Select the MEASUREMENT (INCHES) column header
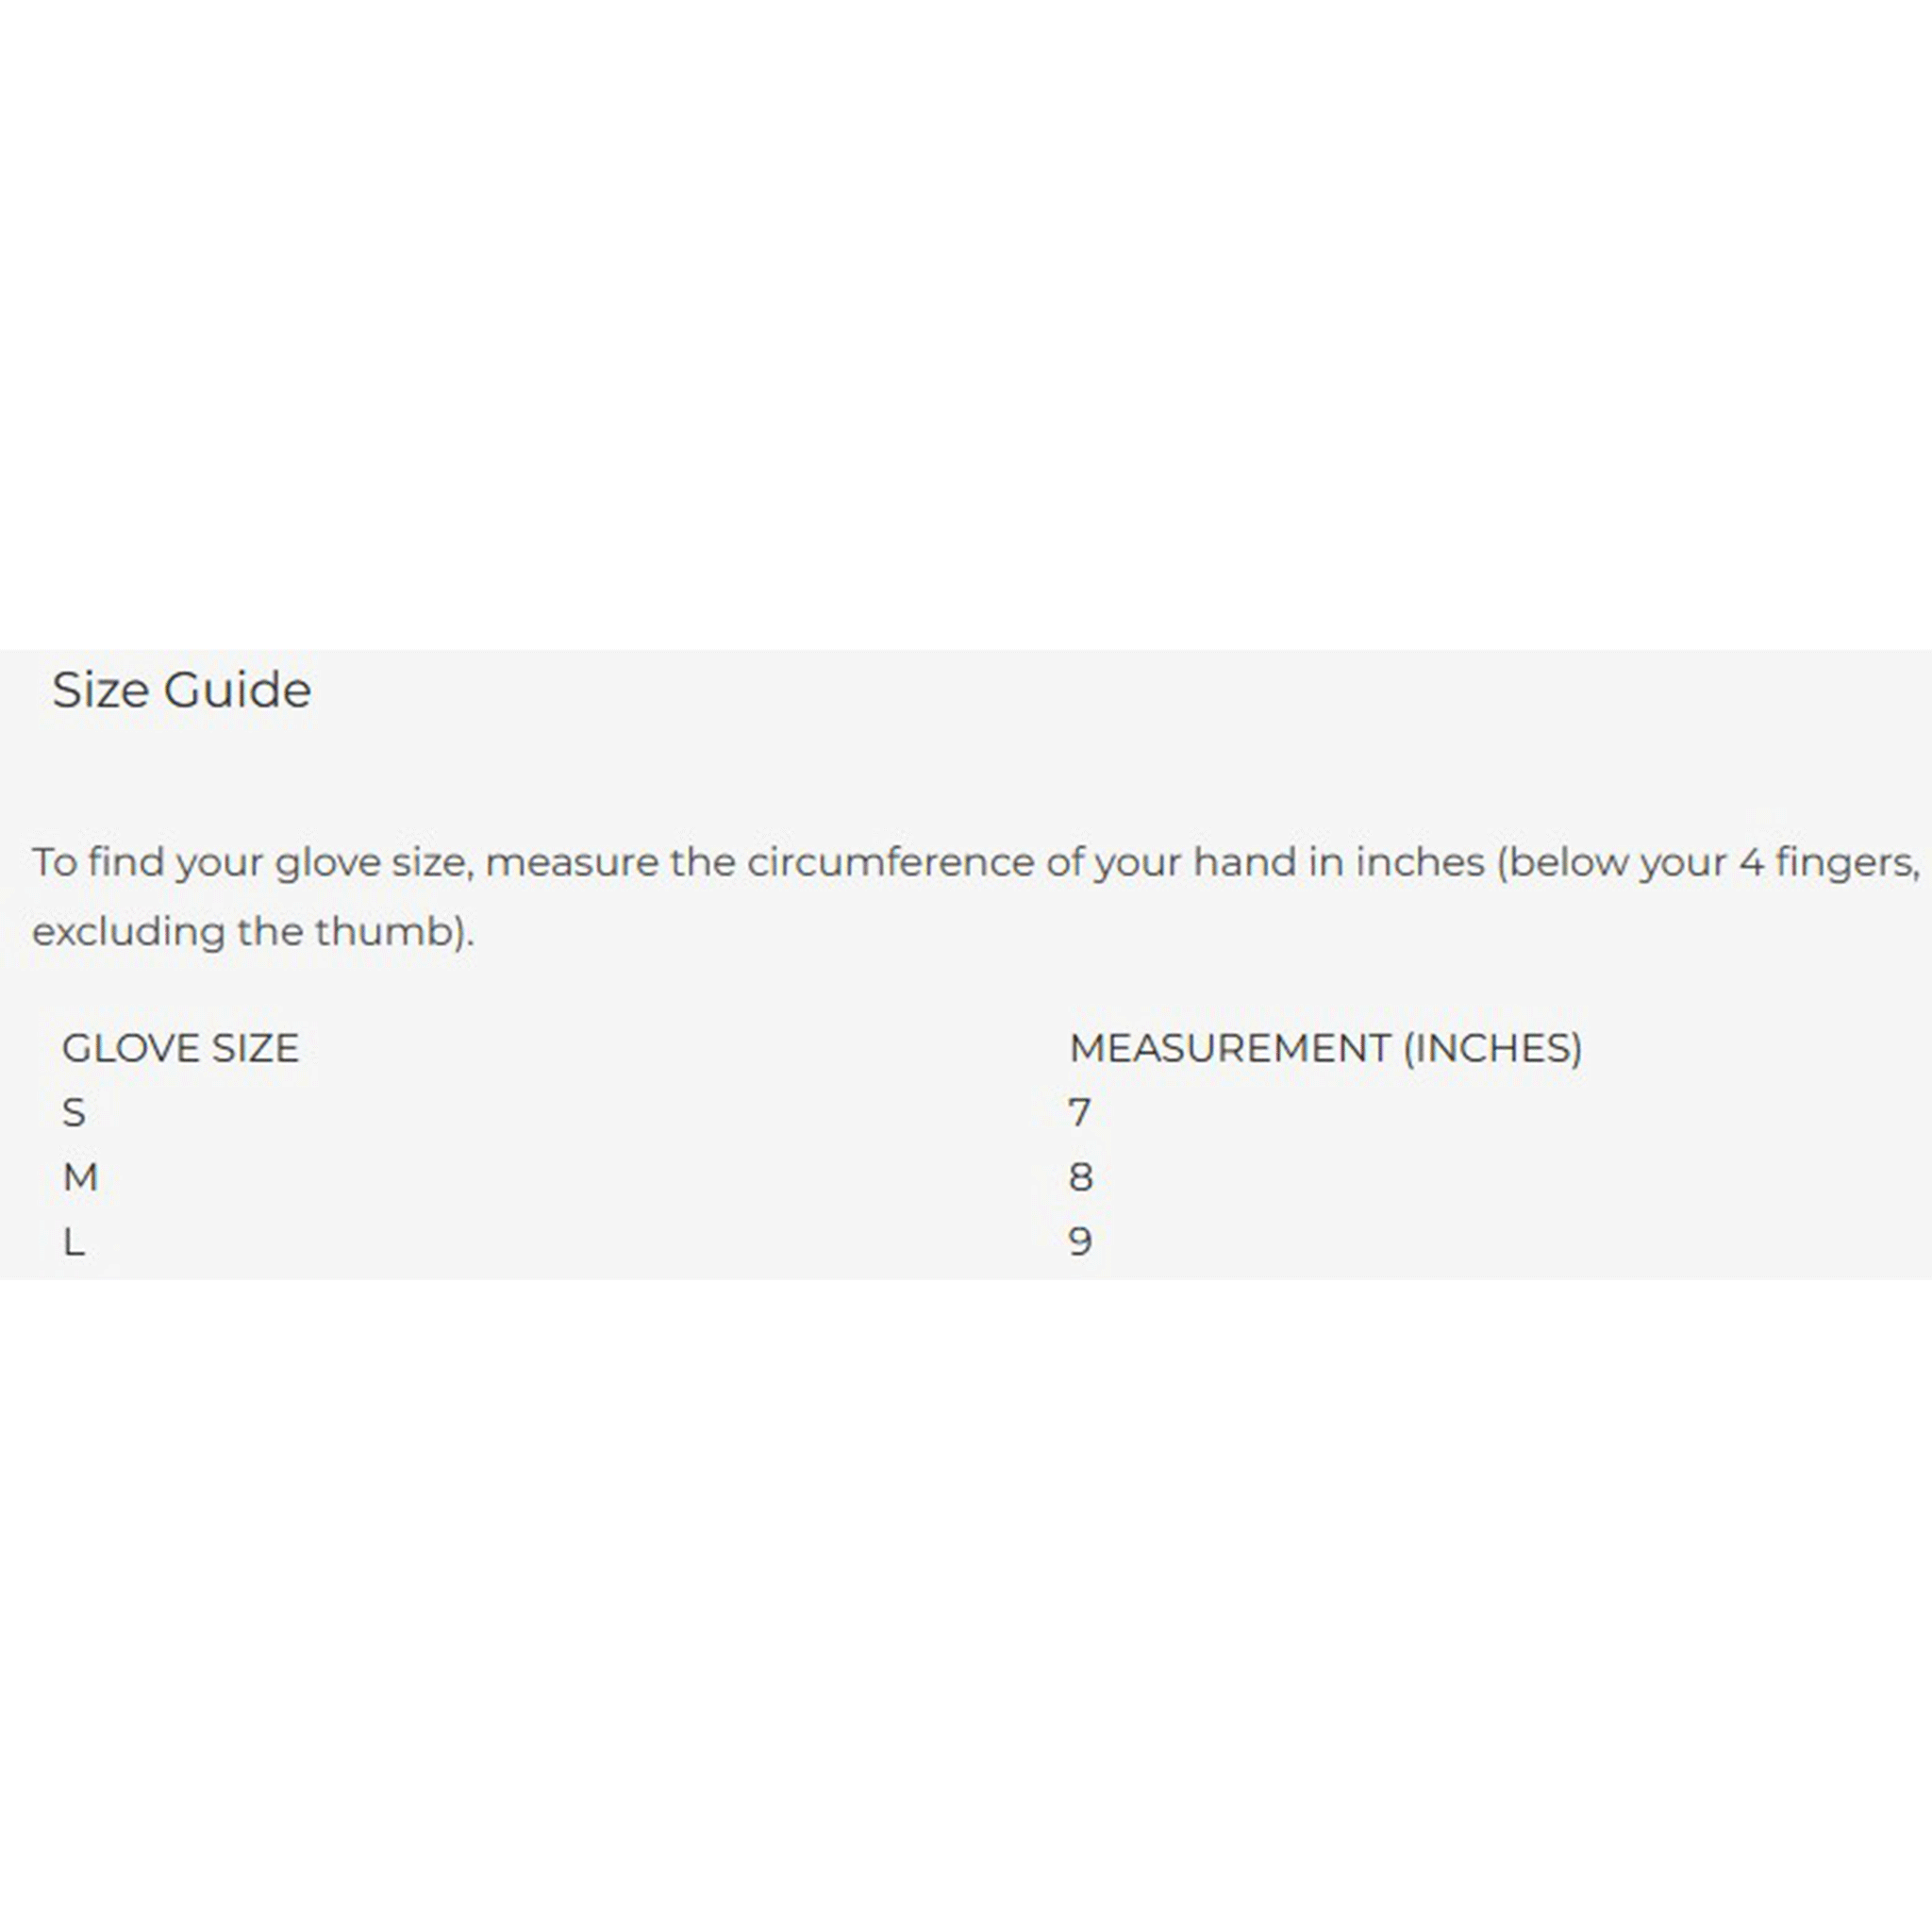1932x1932 pixels. 1326,1048
